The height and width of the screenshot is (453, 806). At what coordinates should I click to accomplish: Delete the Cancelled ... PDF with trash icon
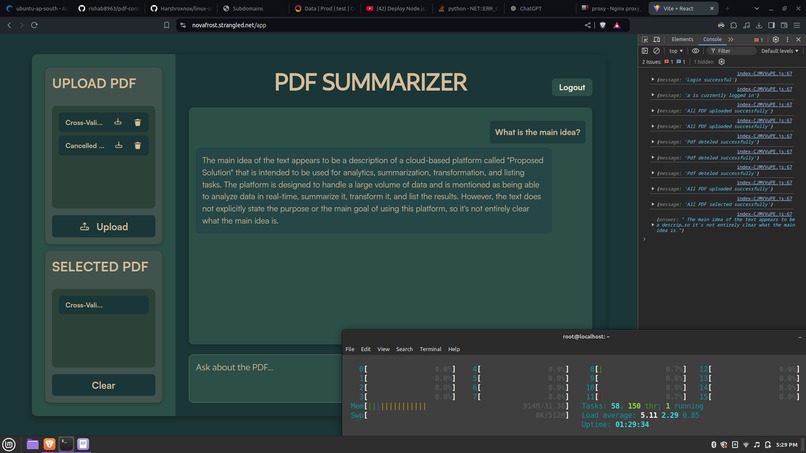138,146
